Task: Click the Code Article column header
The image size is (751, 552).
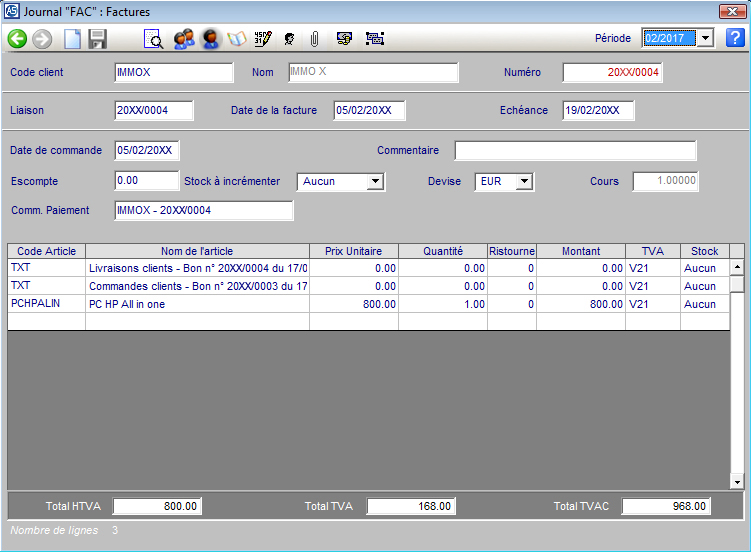Action: 46,251
